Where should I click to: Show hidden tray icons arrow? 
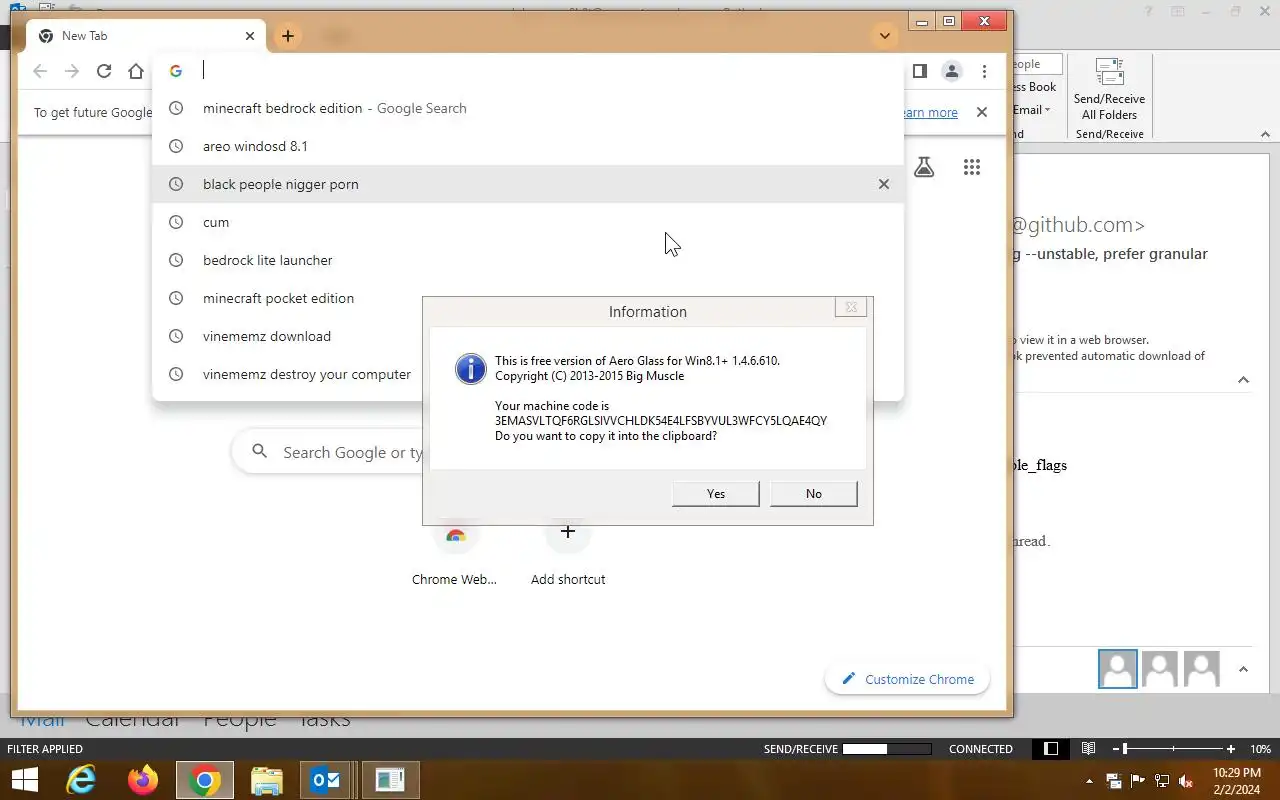tap(1089, 781)
